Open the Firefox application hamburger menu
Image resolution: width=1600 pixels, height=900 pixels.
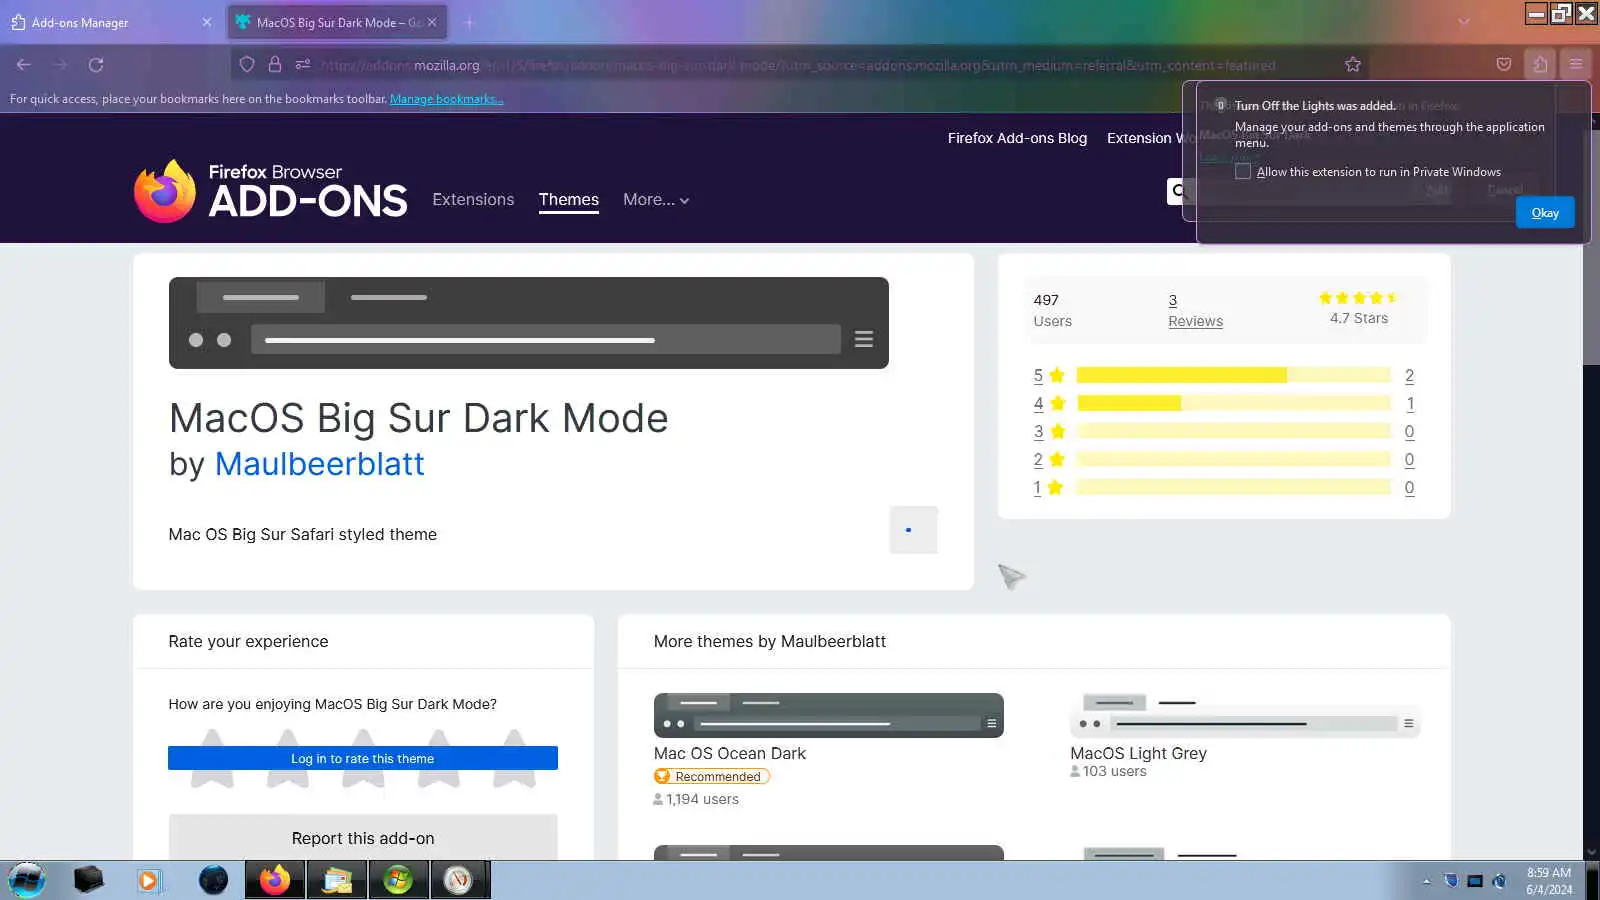pyautogui.click(x=1576, y=64)
